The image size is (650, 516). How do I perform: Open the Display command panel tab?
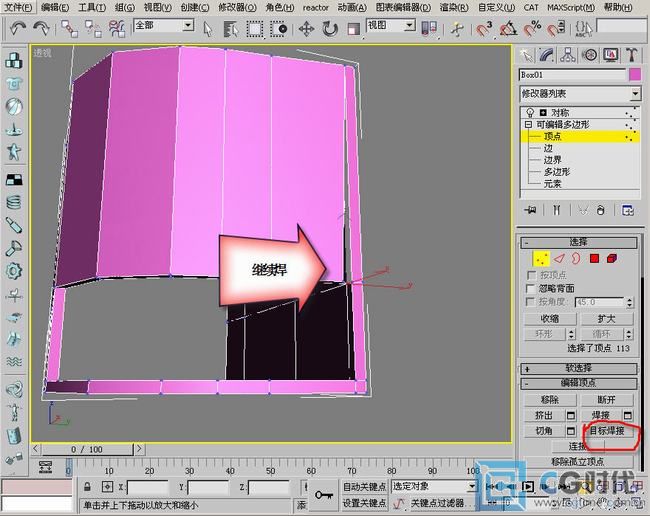point(611,55)
